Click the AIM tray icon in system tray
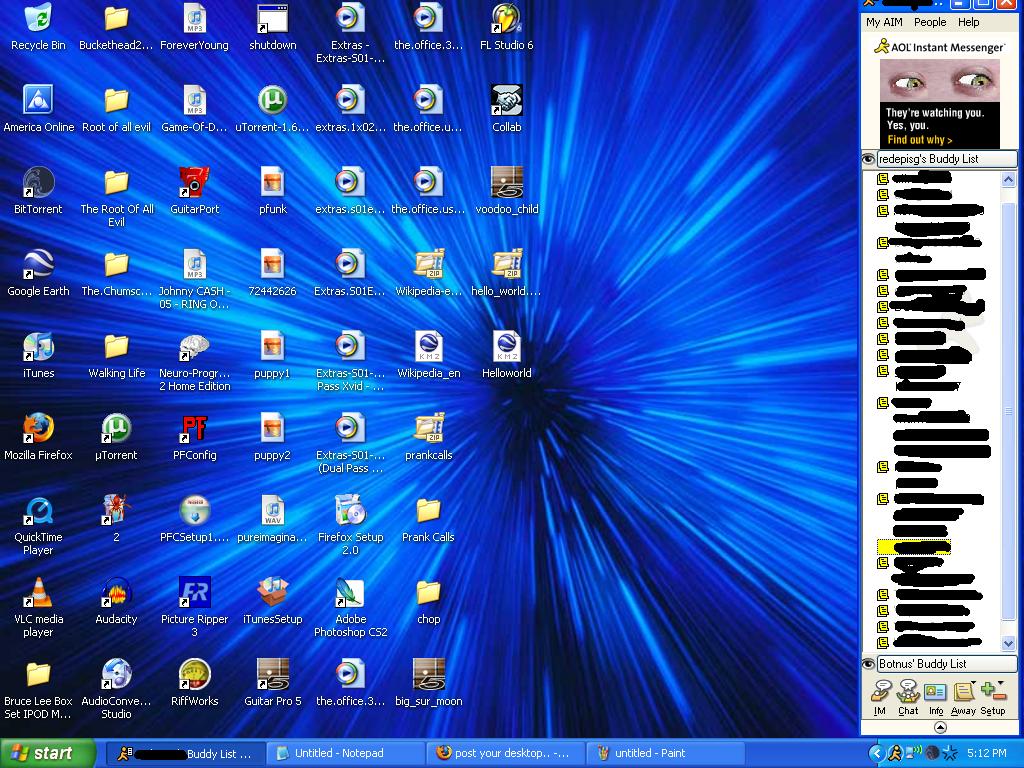Image resolution: width=1024 pixels, height=768 pixels. pyautogui.click(x=894, y=753)
